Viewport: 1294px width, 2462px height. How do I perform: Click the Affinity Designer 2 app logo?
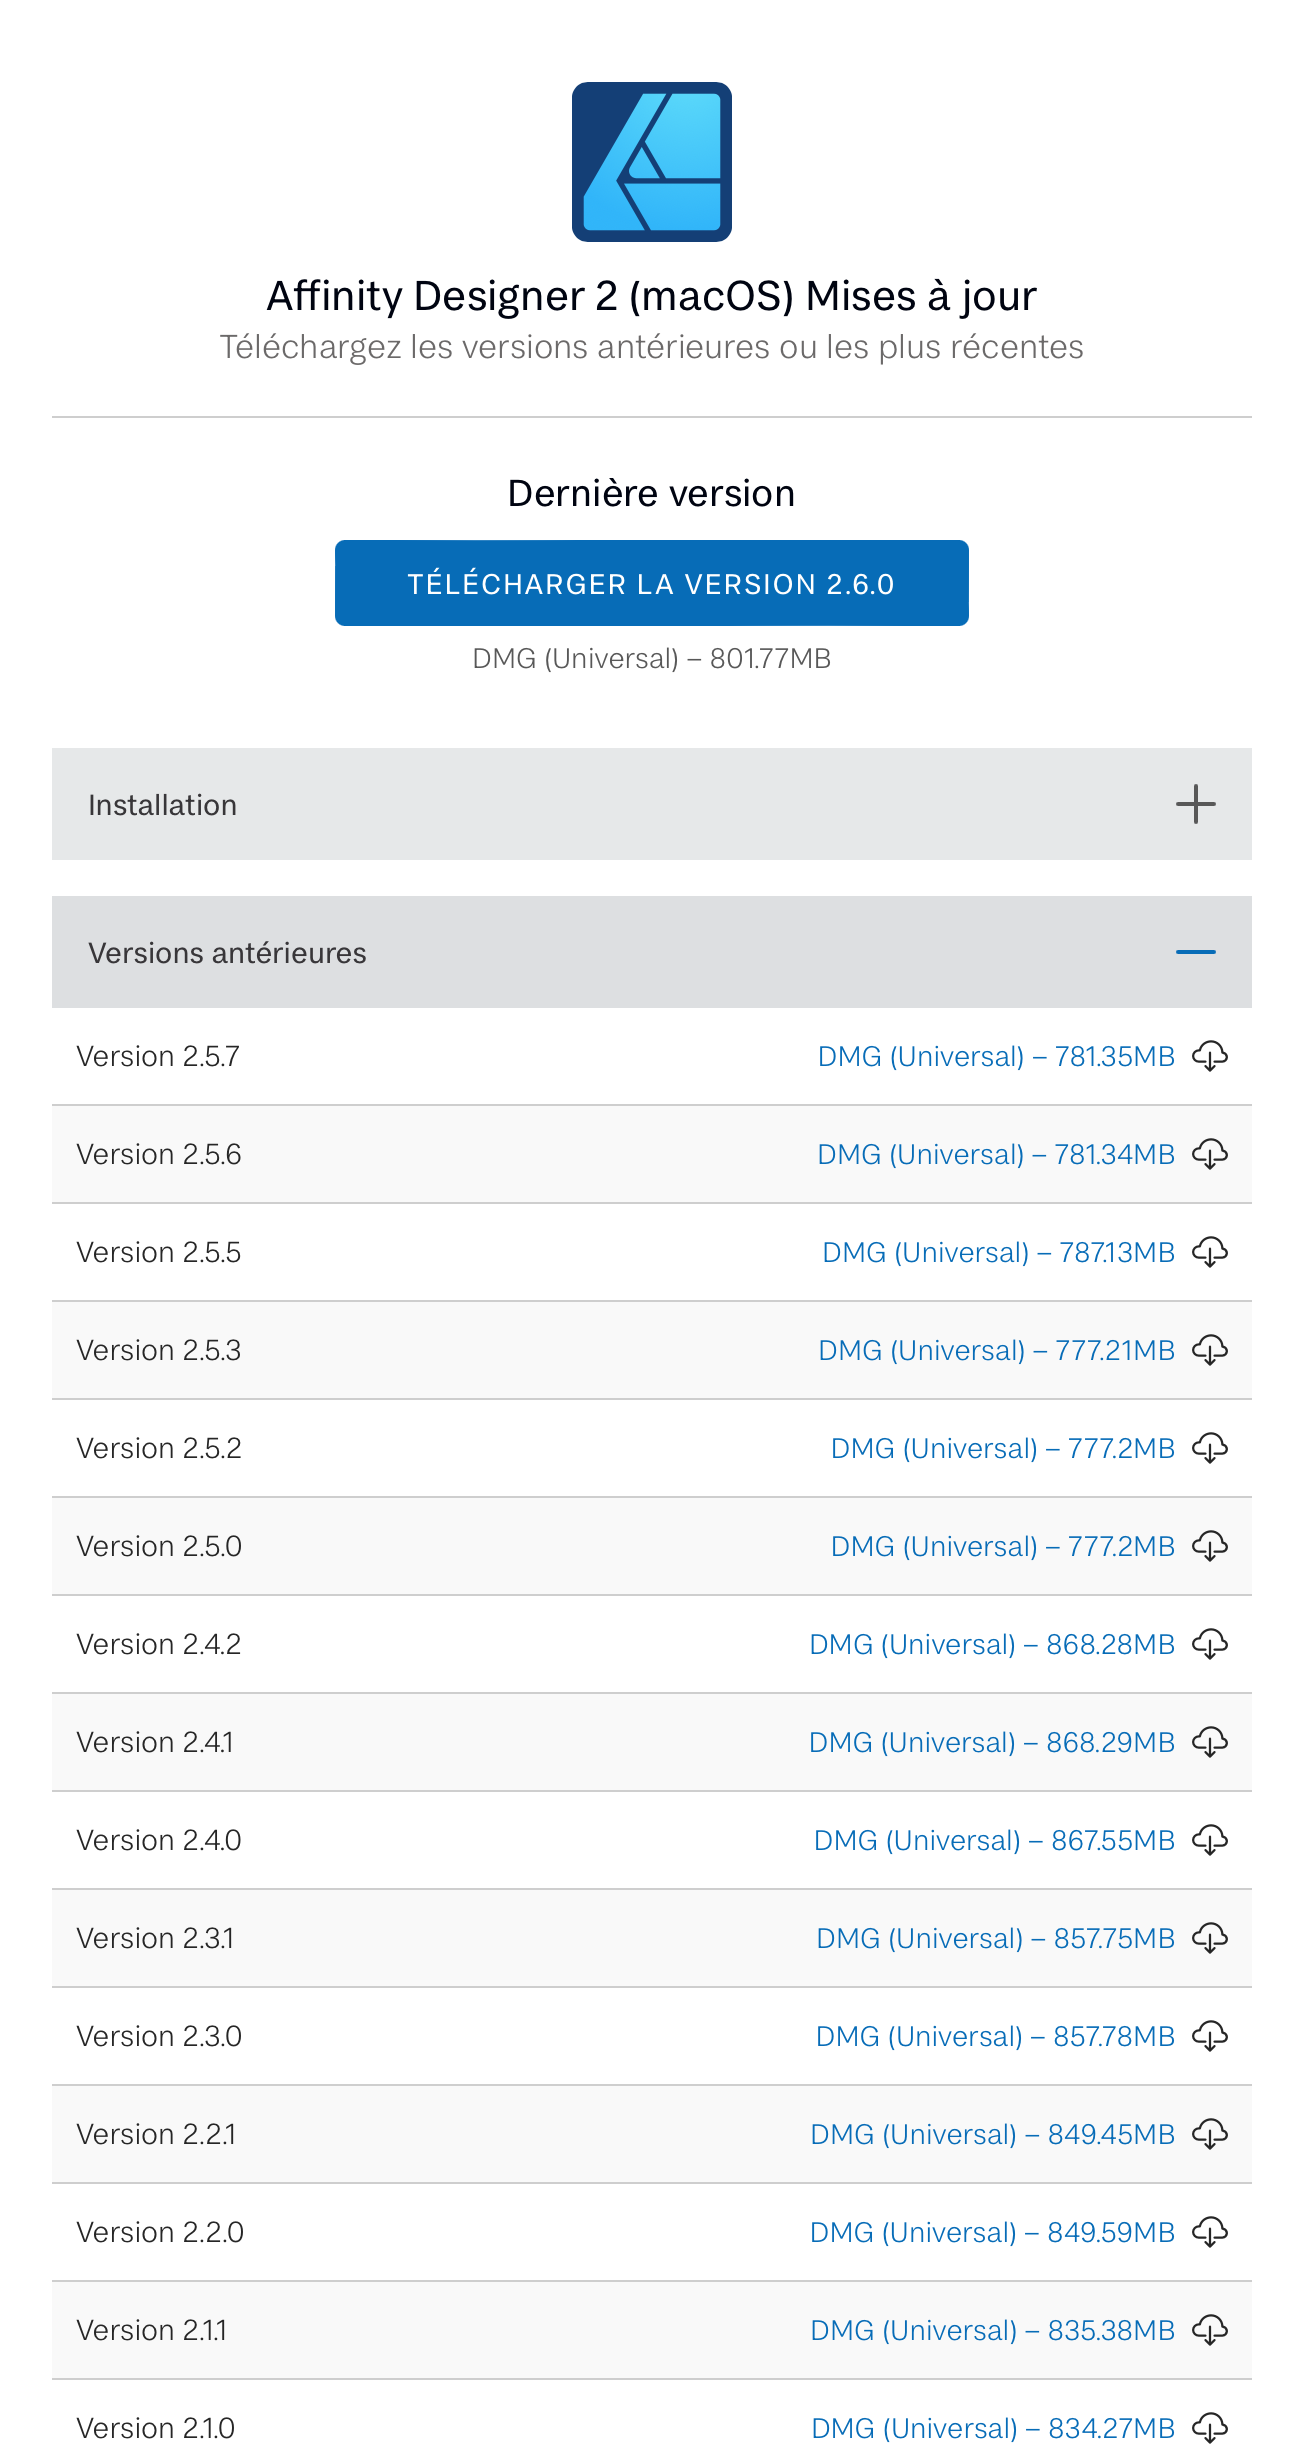click(651, 162)
